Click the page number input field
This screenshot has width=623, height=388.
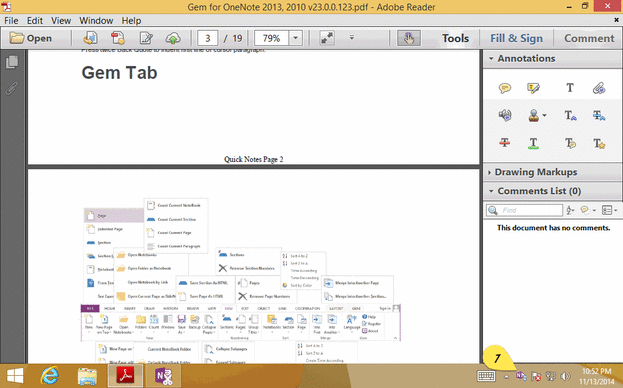pos(207,38)
